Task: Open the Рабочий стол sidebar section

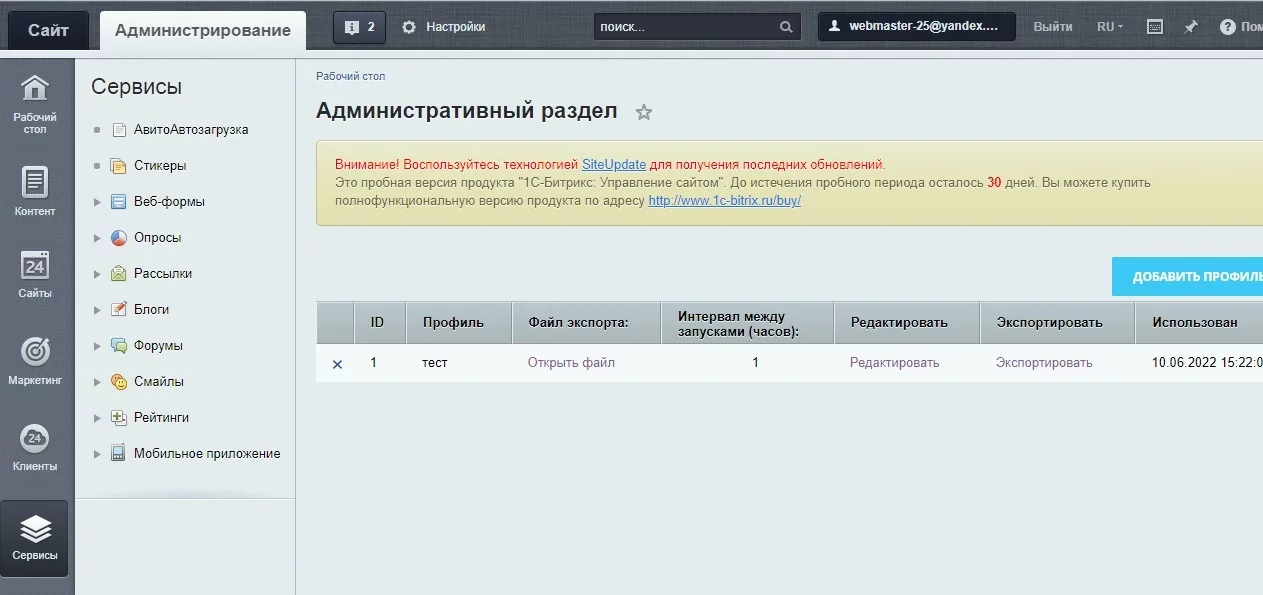Action: pos(35,103)
